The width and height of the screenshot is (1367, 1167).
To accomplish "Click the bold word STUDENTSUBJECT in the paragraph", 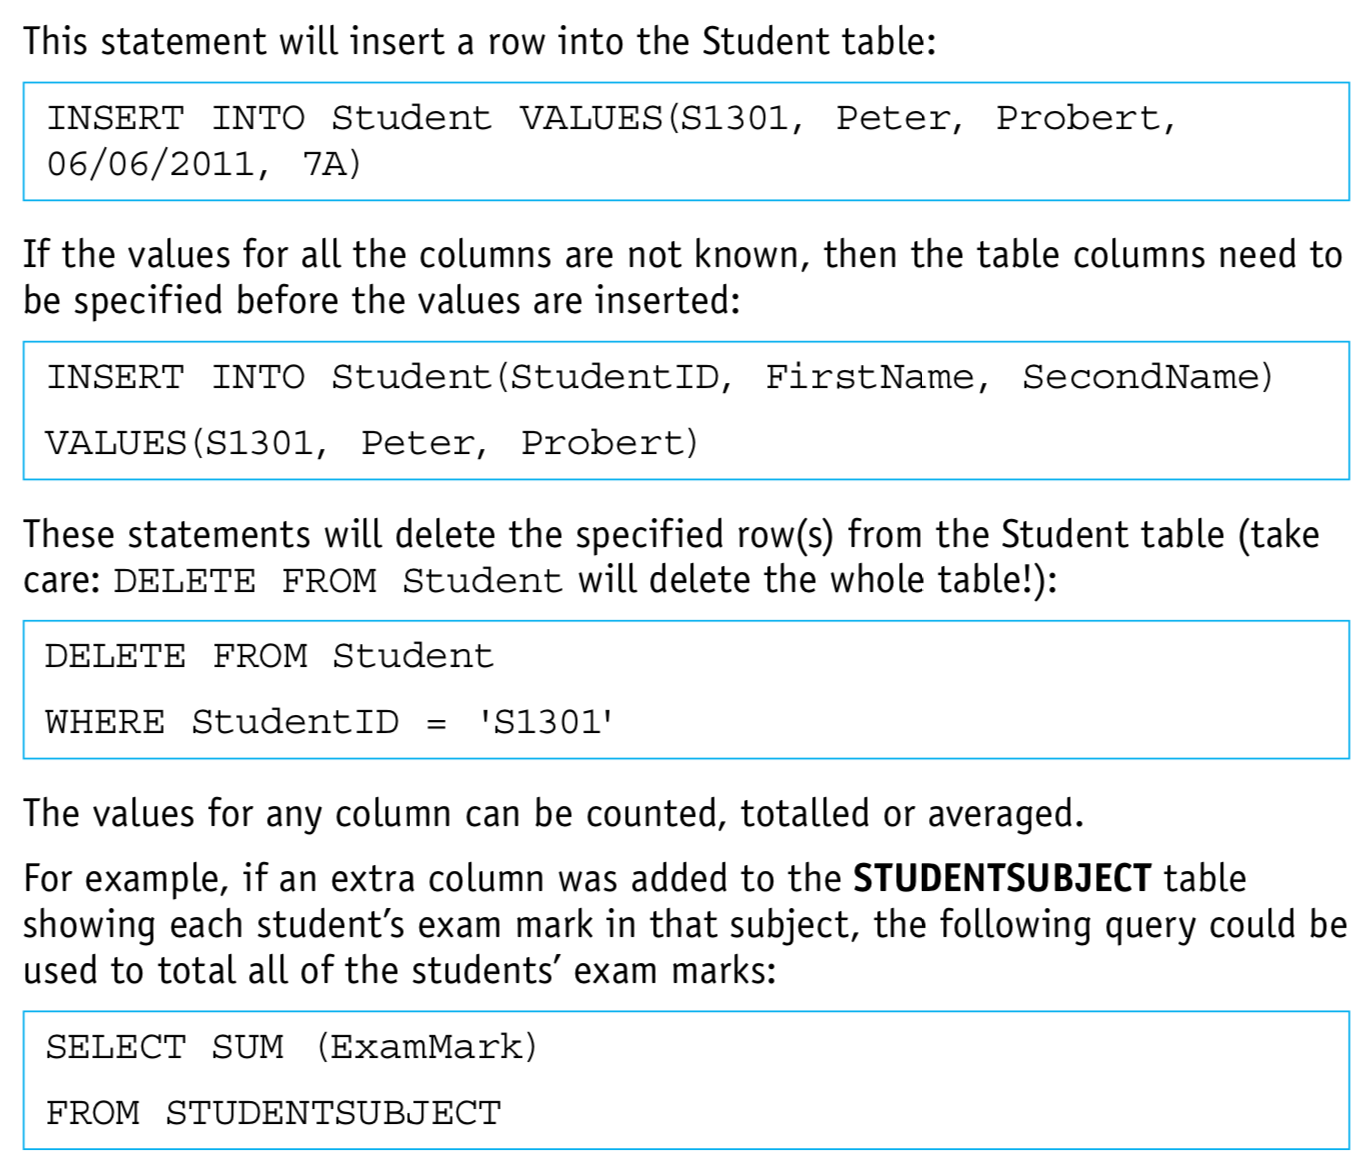I will click(x=1001, y=878).
